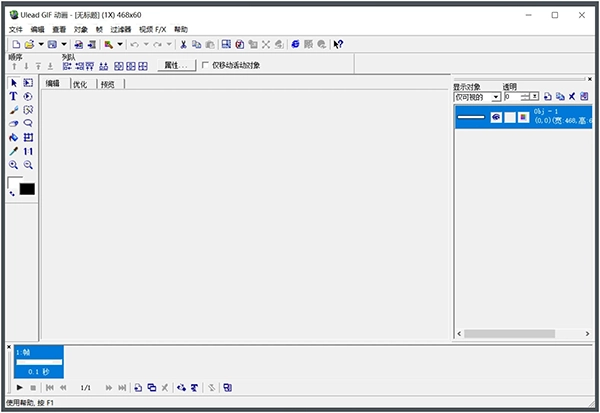Click the 属性... button
The width and height of the screenshot is (600, 413).
[x=176, y=66]
